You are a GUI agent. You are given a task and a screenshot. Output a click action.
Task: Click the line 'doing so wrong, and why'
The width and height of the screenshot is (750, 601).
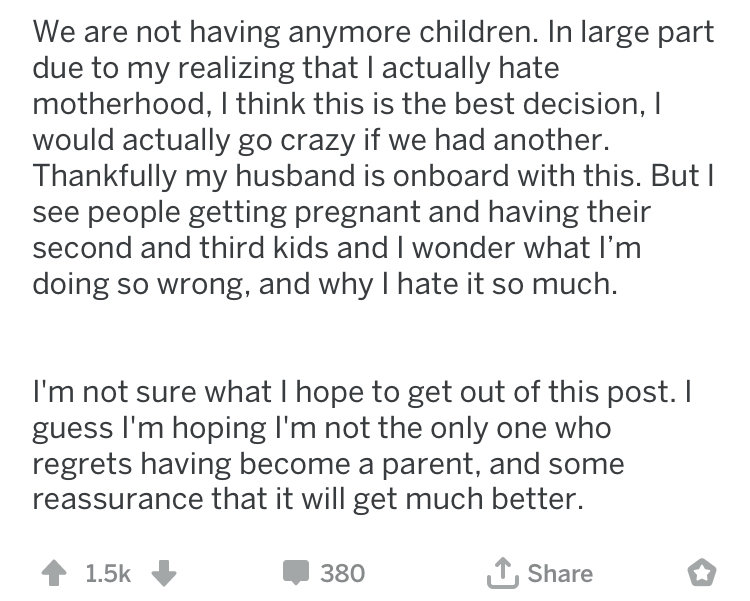(x=325, y=284)
